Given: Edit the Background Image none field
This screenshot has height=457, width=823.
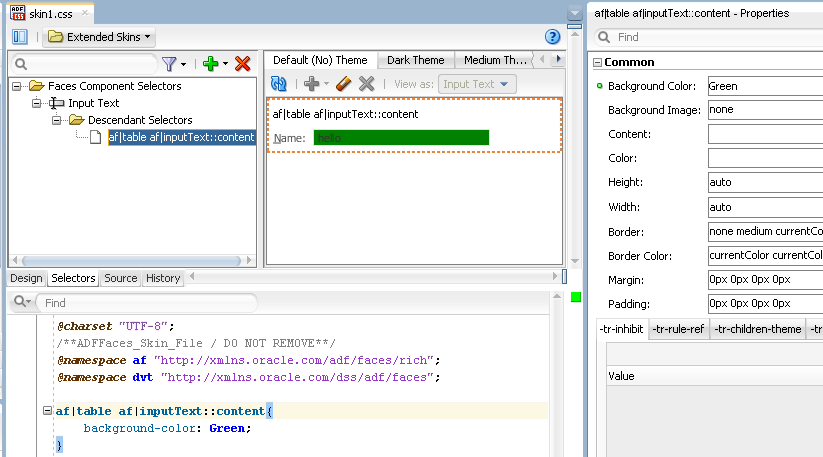Looking at the screenshot, I should pos(765,110).
